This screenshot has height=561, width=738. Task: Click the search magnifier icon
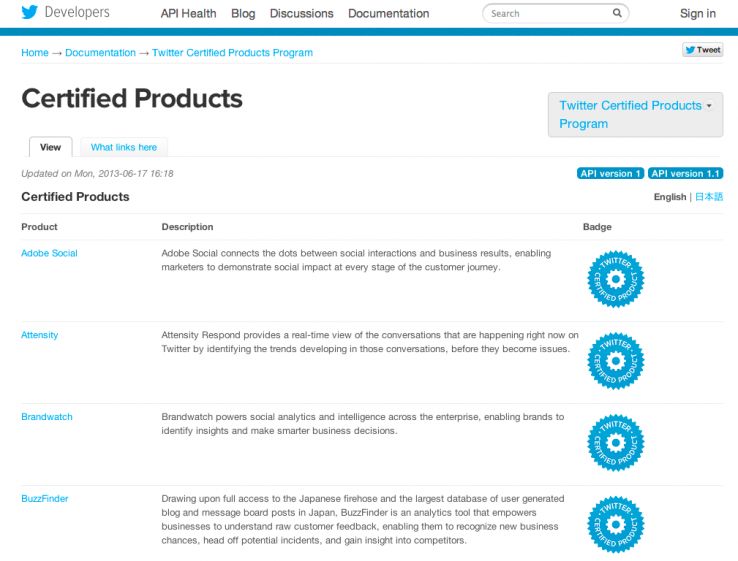[x=617, y=14]
